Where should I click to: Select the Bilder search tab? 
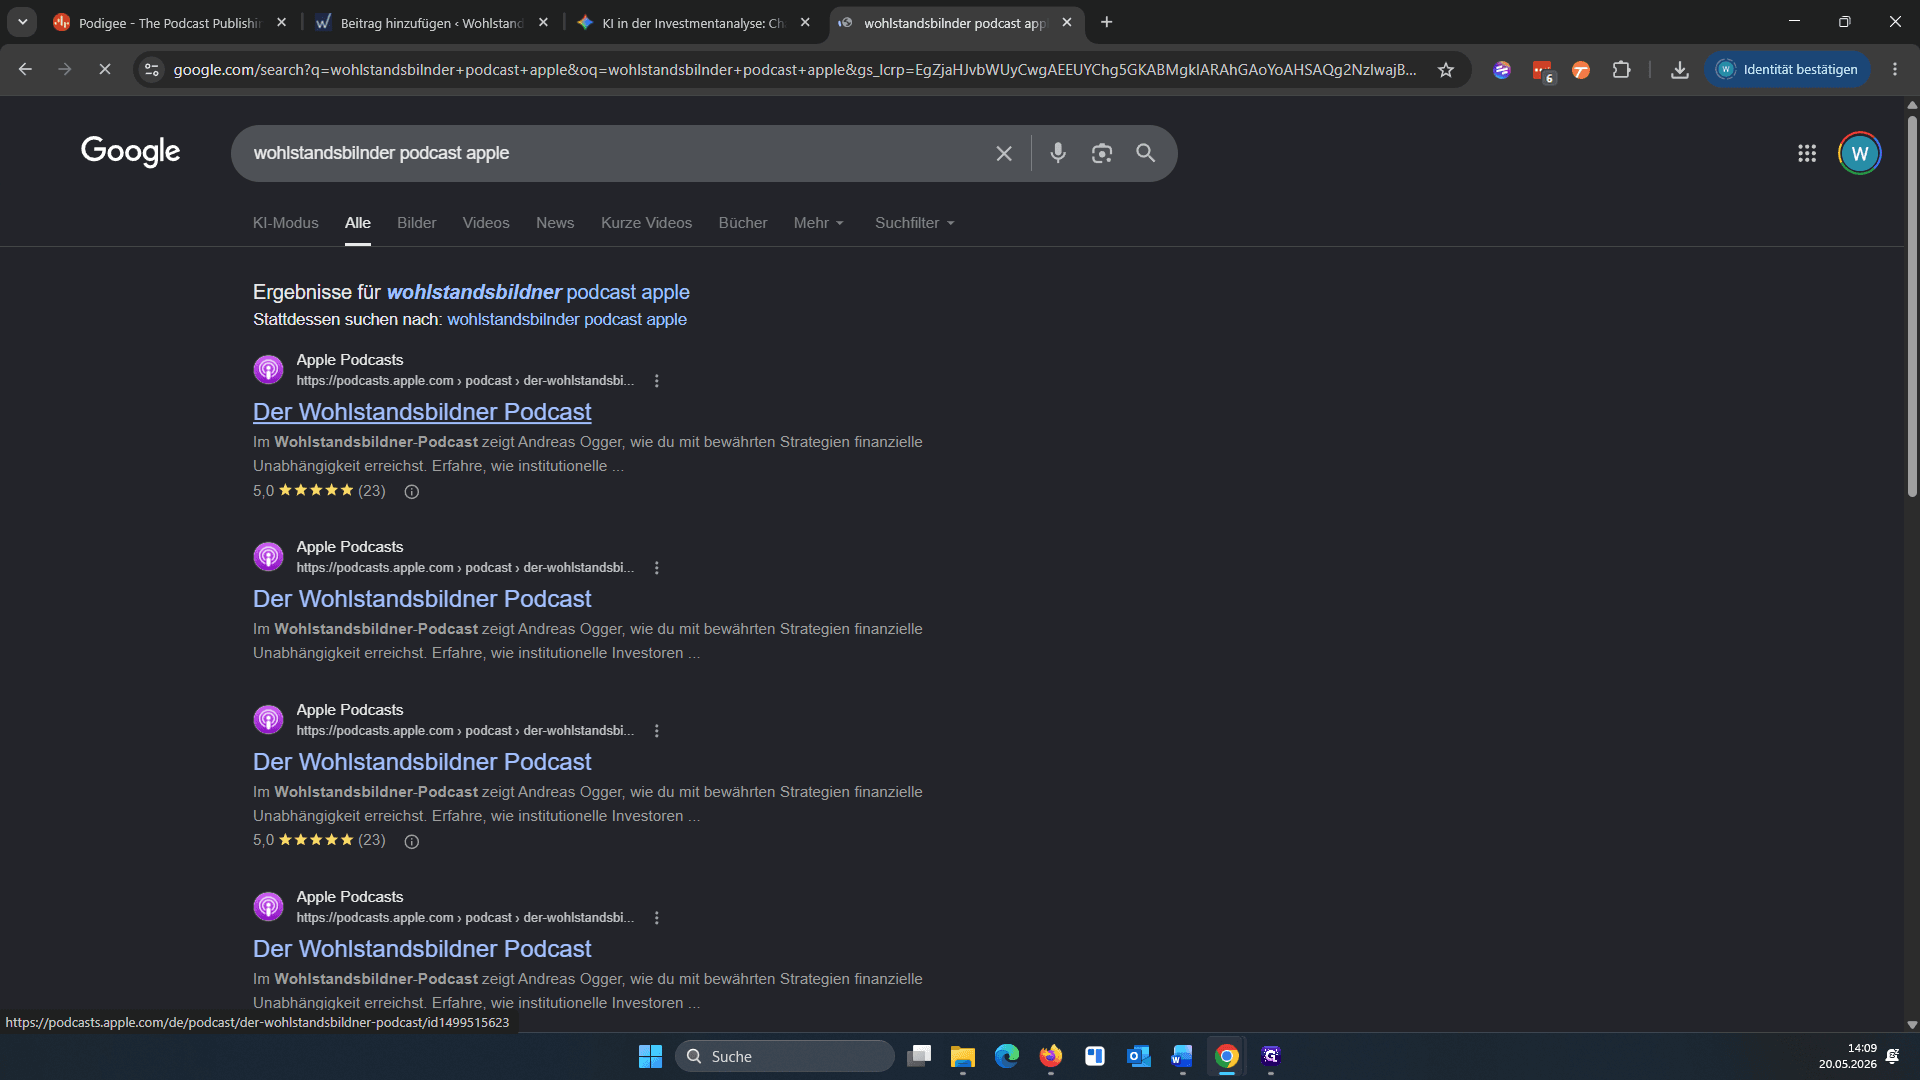click(x=416, y=223)
